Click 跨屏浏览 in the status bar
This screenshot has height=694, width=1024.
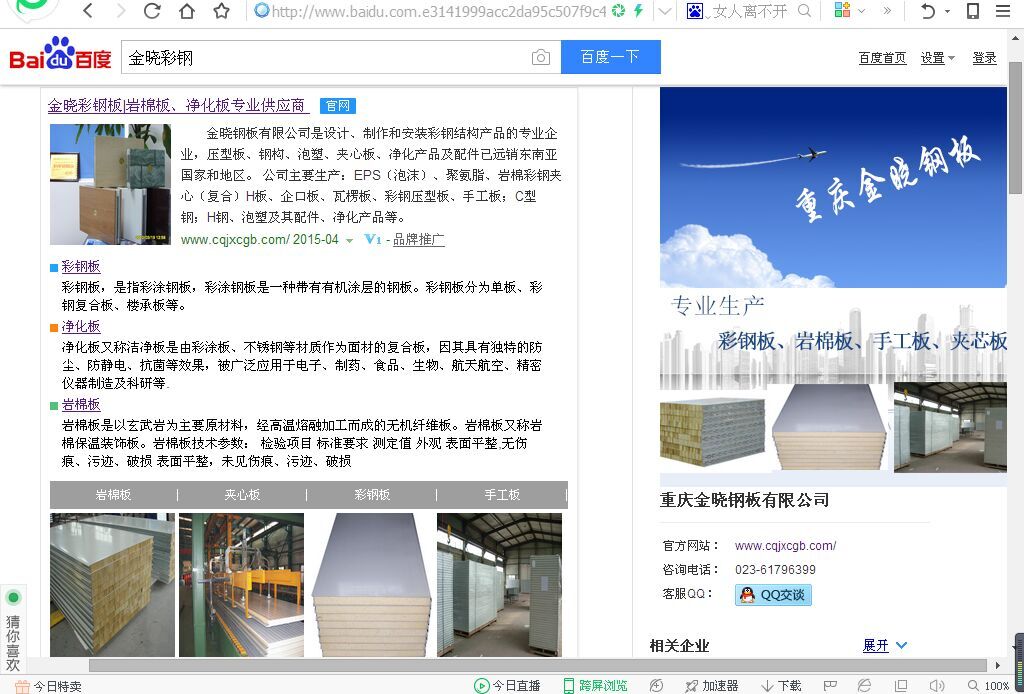[x=595, y=686]
